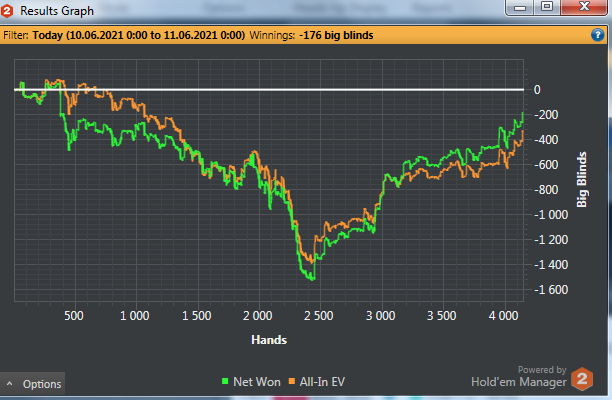Click the Hands axis title
This screenshot has width=612, height=400.
(269, 340)
